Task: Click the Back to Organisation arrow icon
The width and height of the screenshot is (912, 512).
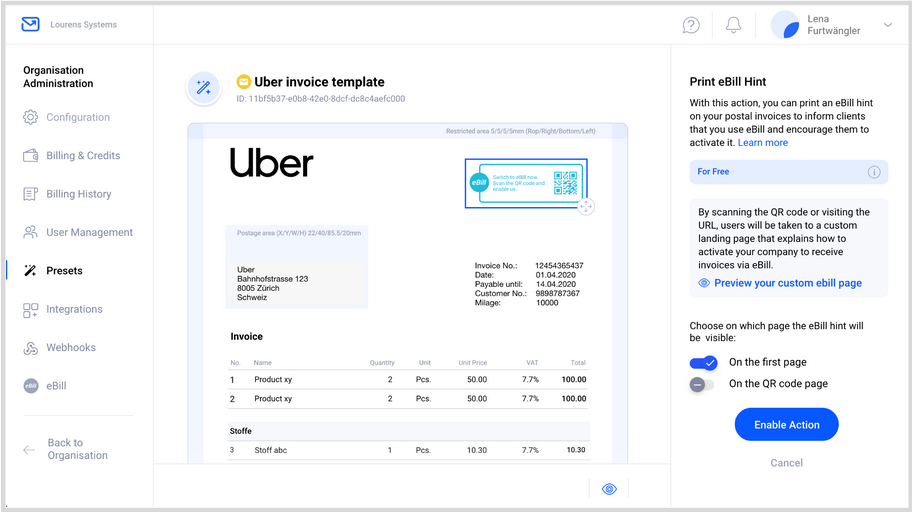Action: click(29, 450)
